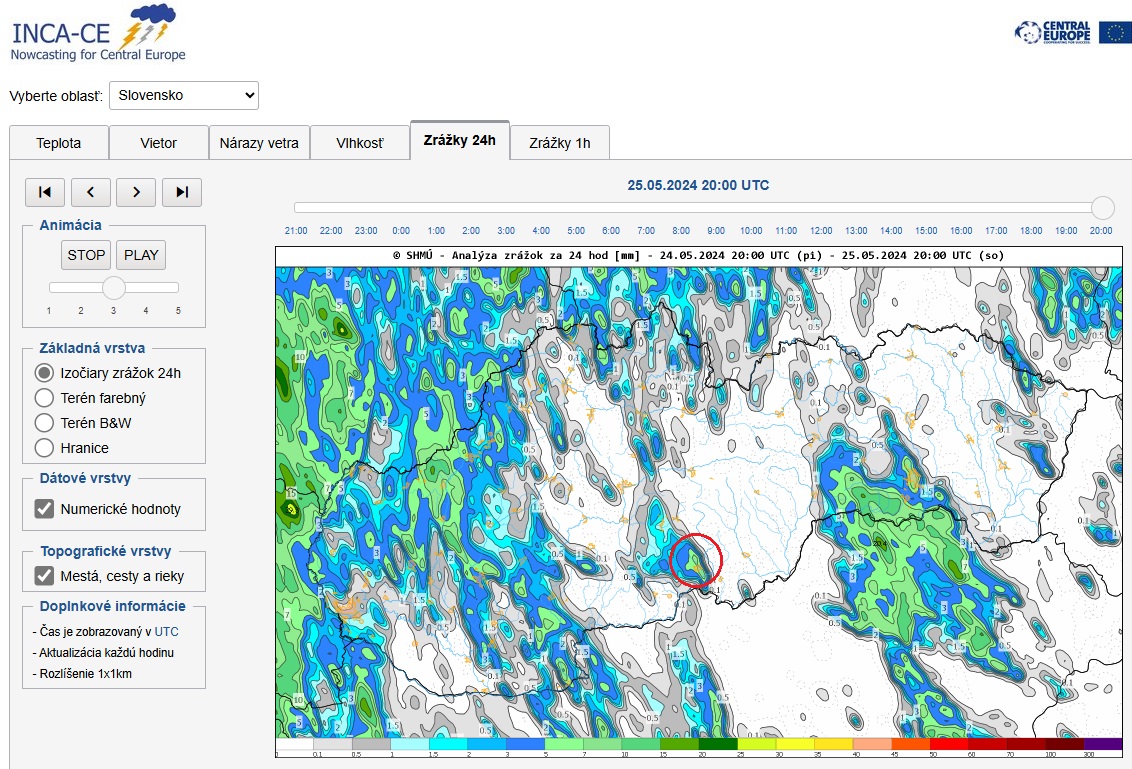Step forward one frame
Viewport: 1132px width, 769px height.
pos(136,192)
